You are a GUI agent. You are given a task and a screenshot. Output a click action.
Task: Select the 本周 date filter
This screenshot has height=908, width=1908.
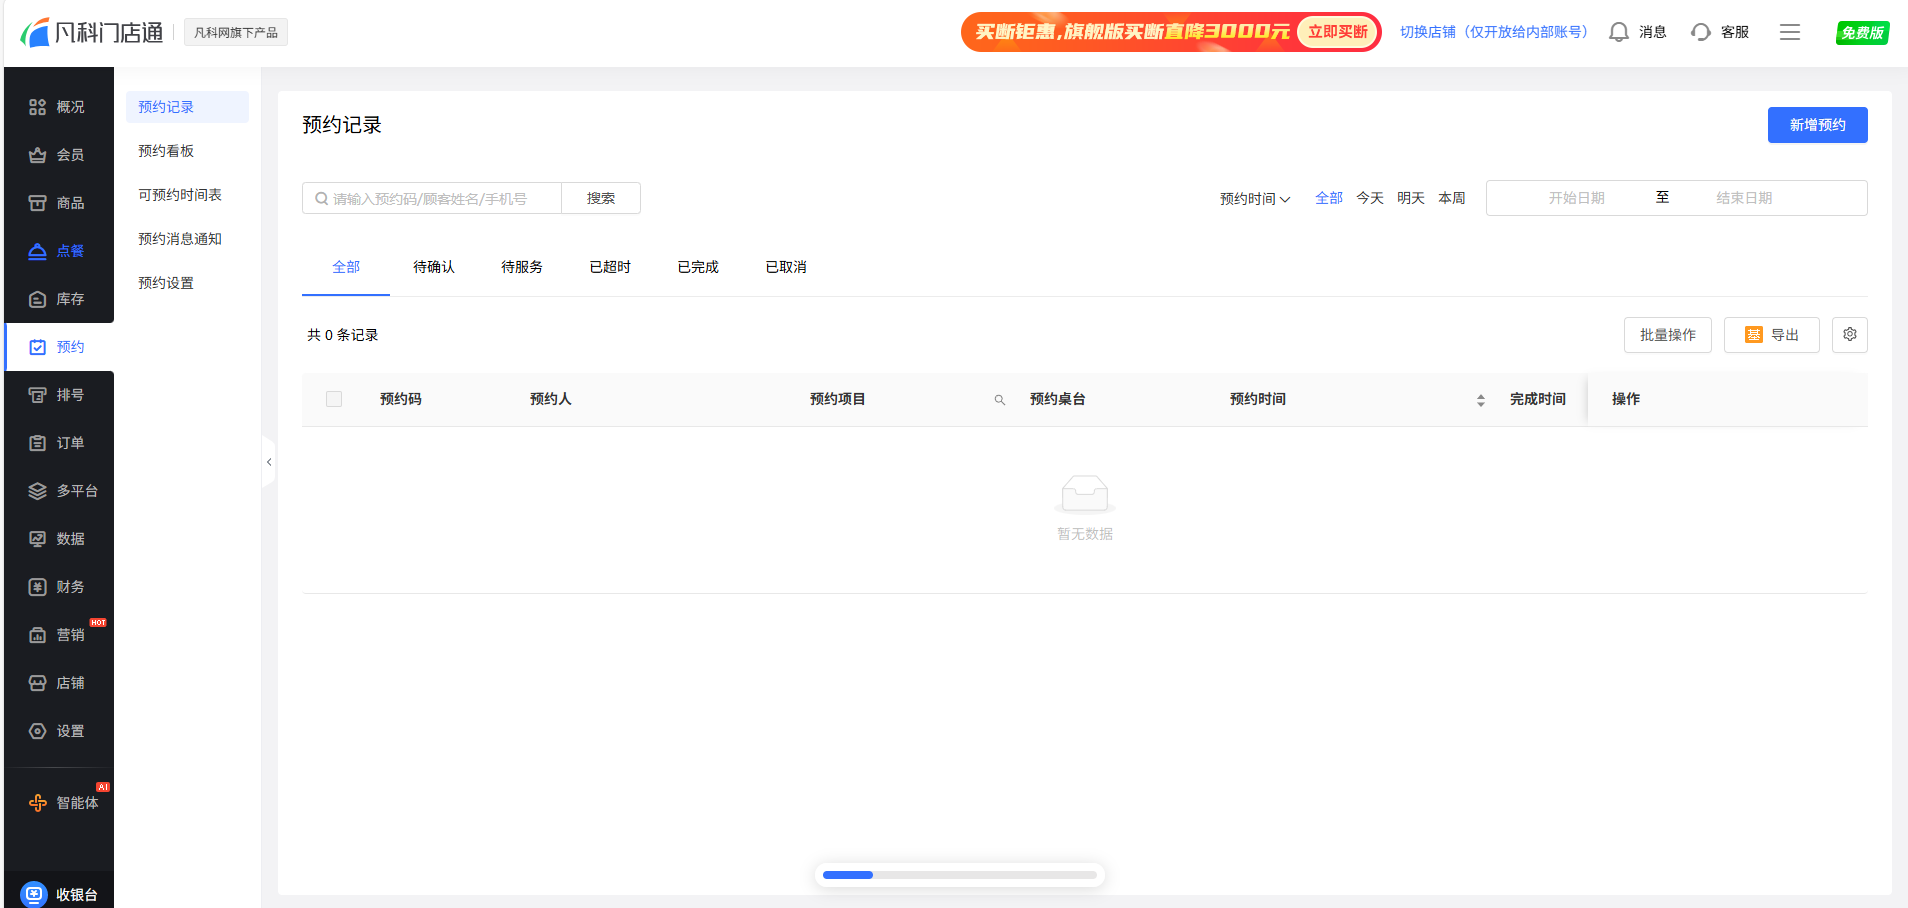pyautogui.click(x=1451, y=198)
